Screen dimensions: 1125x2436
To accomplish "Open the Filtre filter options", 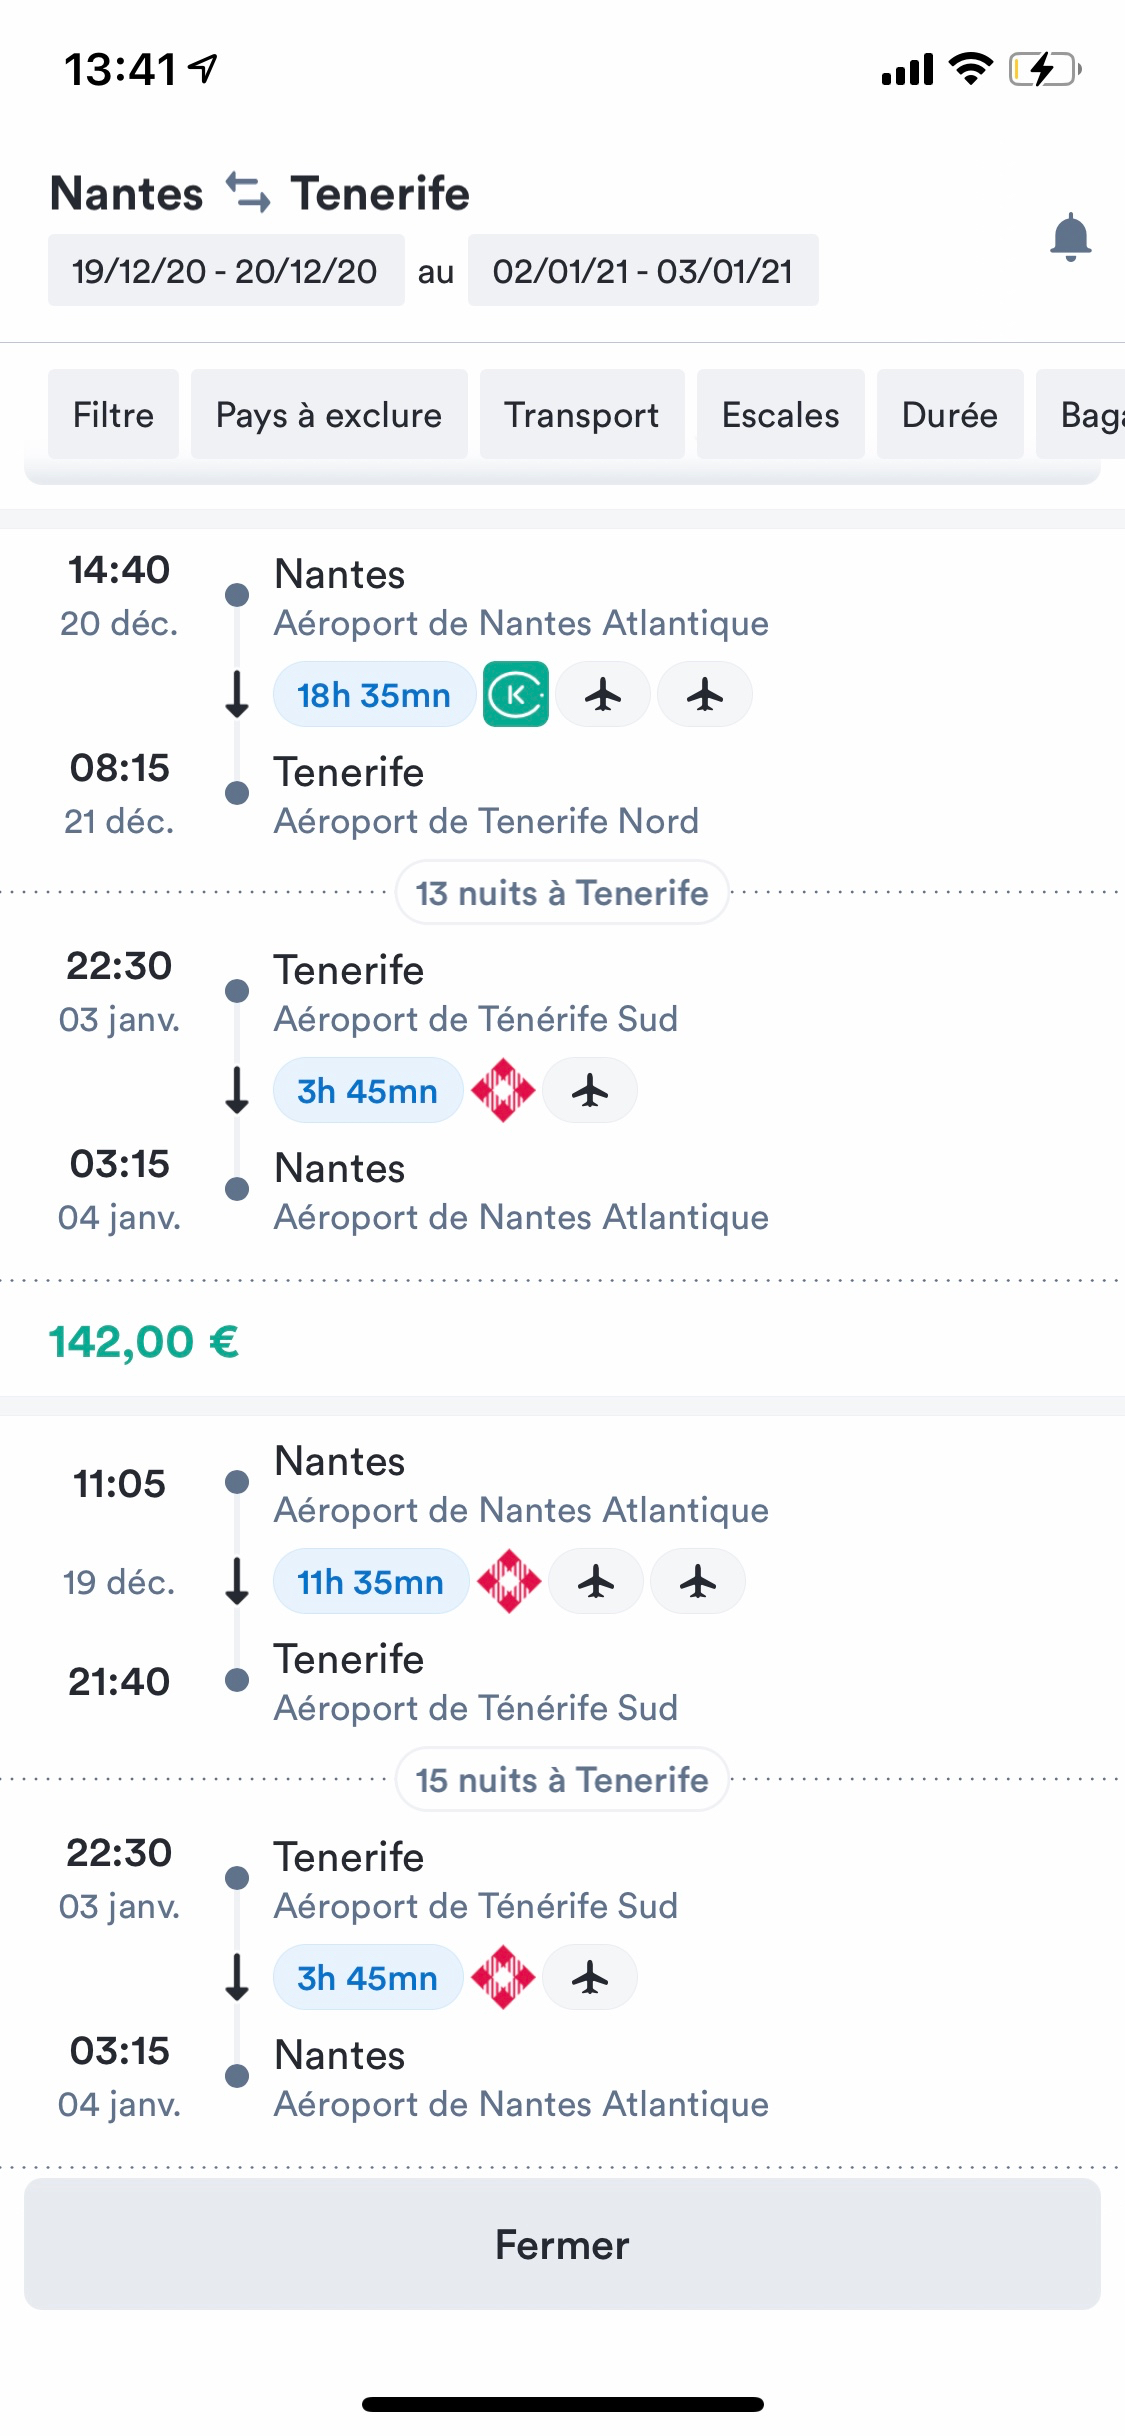I will (113, 414).
